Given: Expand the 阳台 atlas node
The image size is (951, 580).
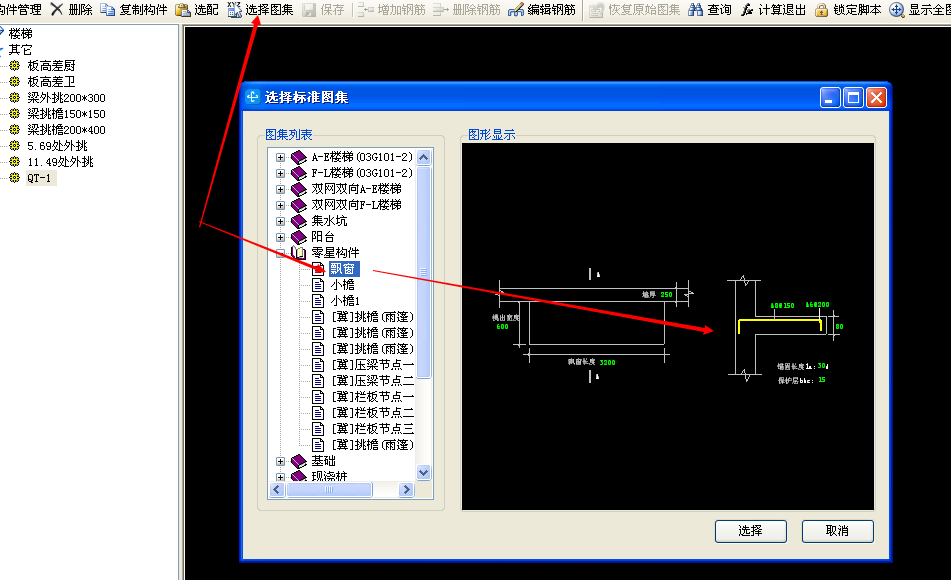Looking at the screenshot, I should (x=280, y=237).
